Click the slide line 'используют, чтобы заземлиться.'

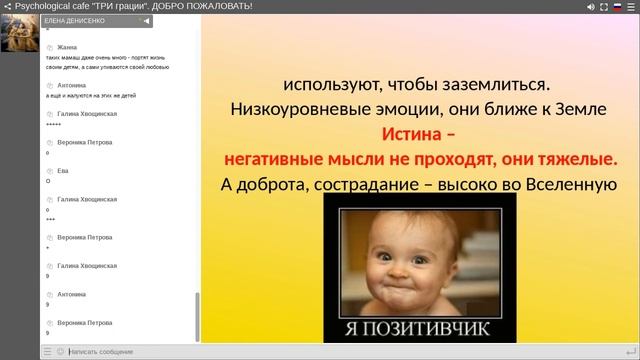click(x=417, y=84)
